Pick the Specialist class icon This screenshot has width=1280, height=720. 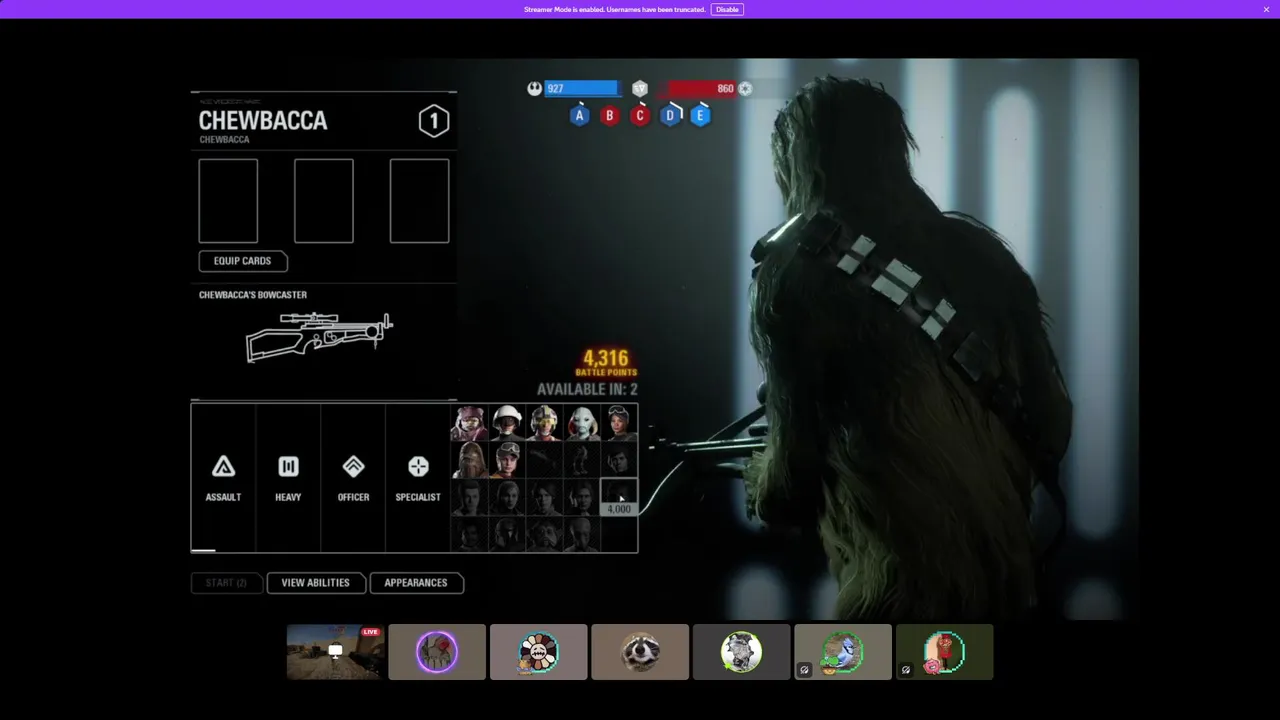(418, 467)
